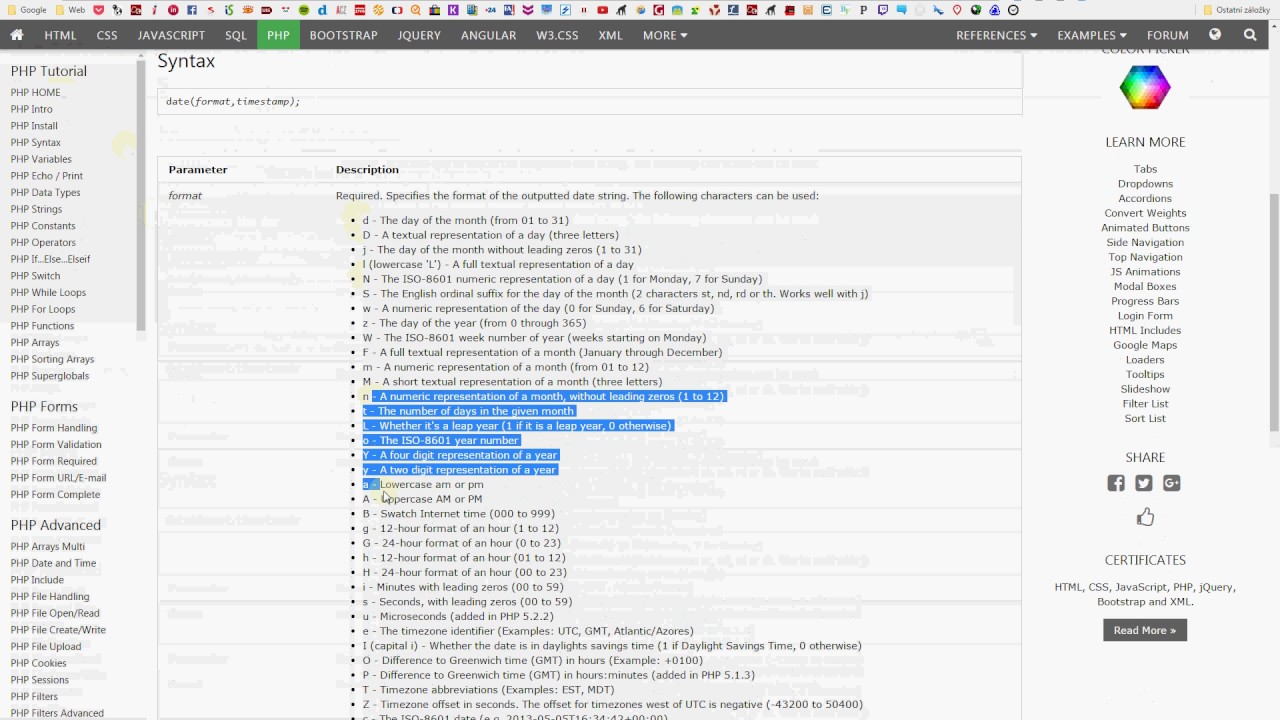
Task: Click the 'Y - A four digit representation' line
Action: pyautogui.click(x=460, y=455)
